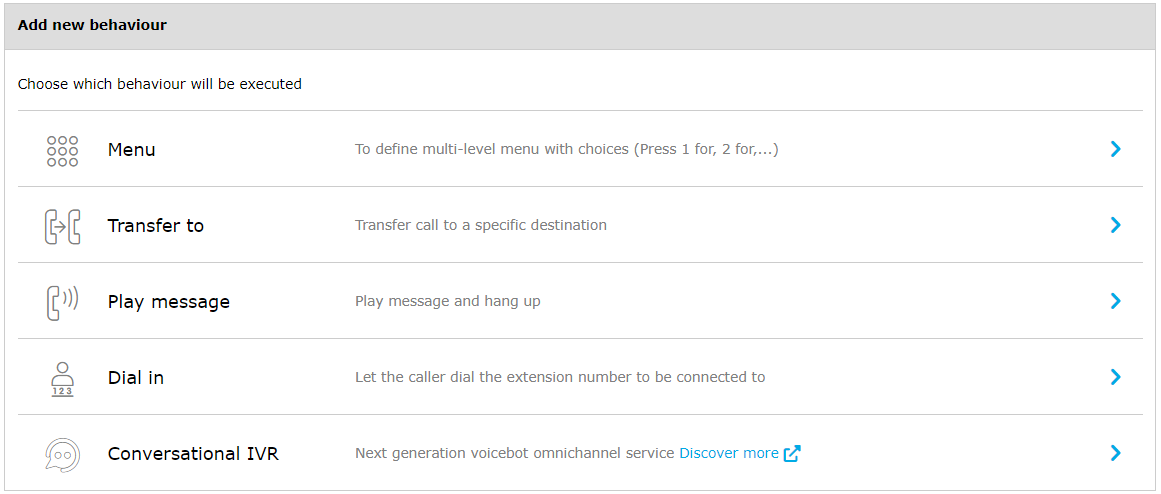Screen dimensions: 1161x494
Task: Select the Menu behaviour label
Action: [131, 150]
